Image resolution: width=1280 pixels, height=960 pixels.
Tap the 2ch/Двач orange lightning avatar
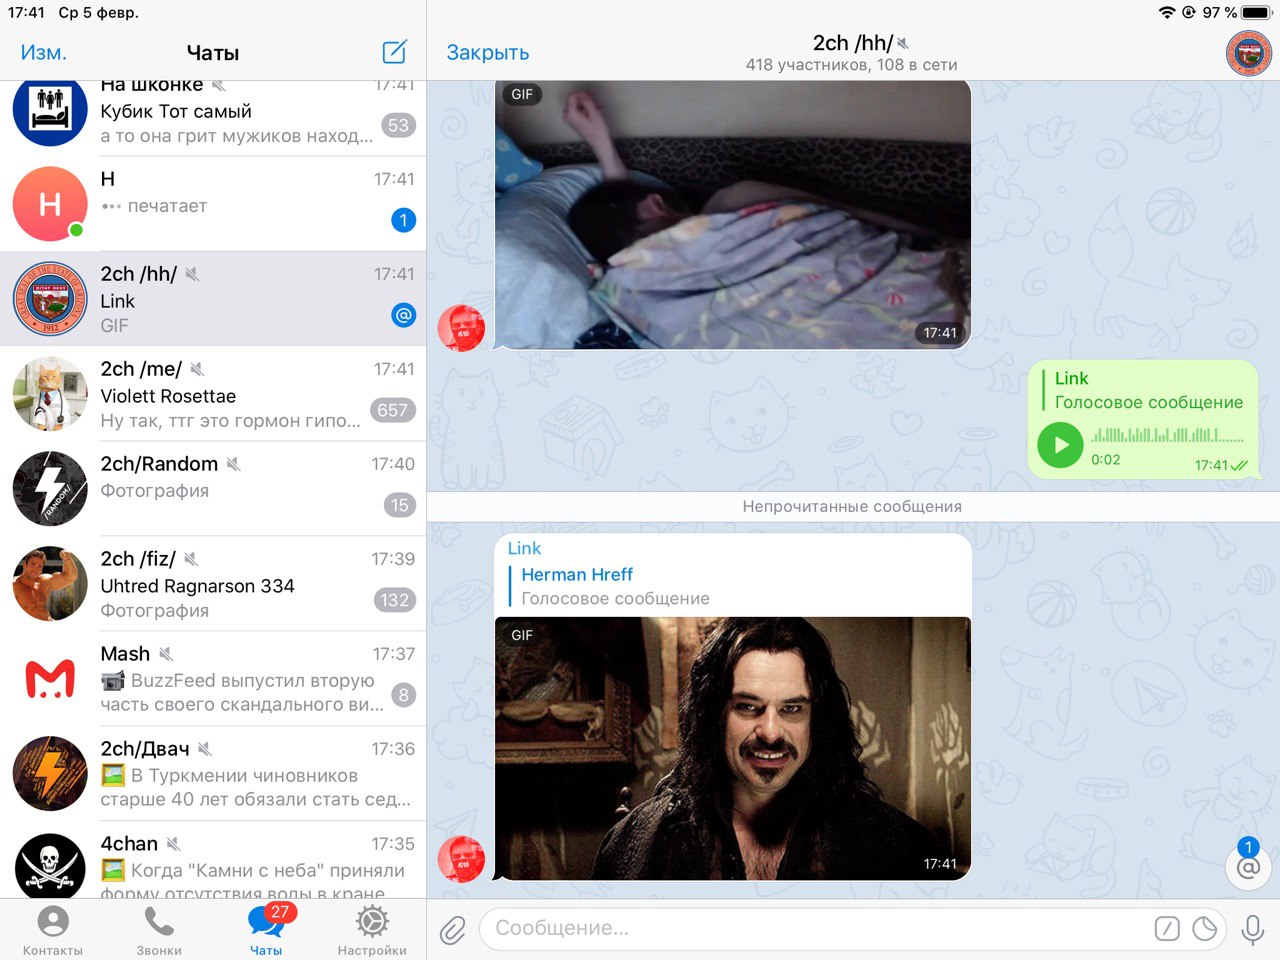click(x=50, y=774)
